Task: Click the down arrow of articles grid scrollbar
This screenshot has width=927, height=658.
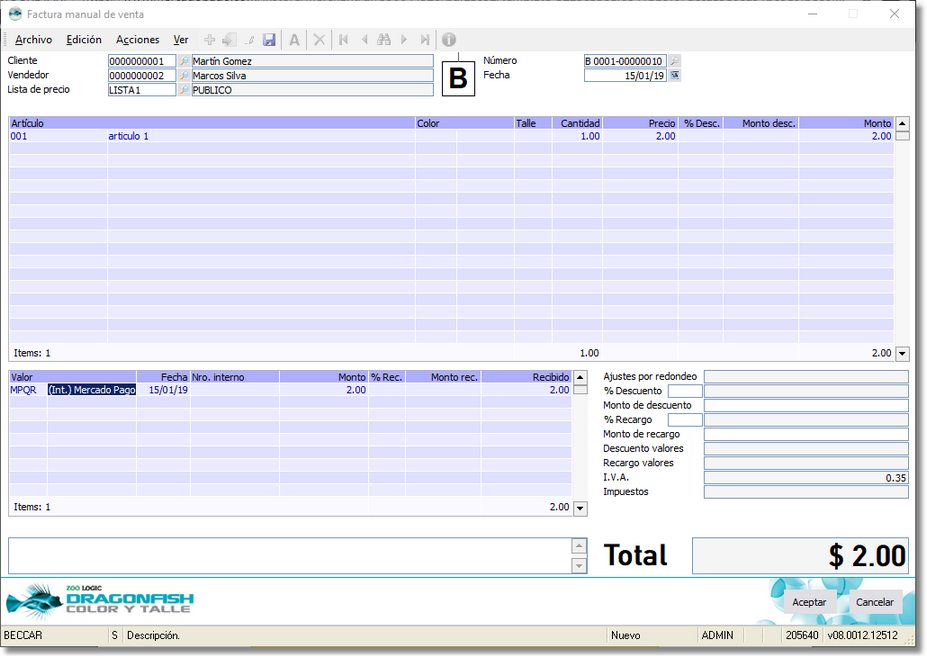Action: click(902, 354)
